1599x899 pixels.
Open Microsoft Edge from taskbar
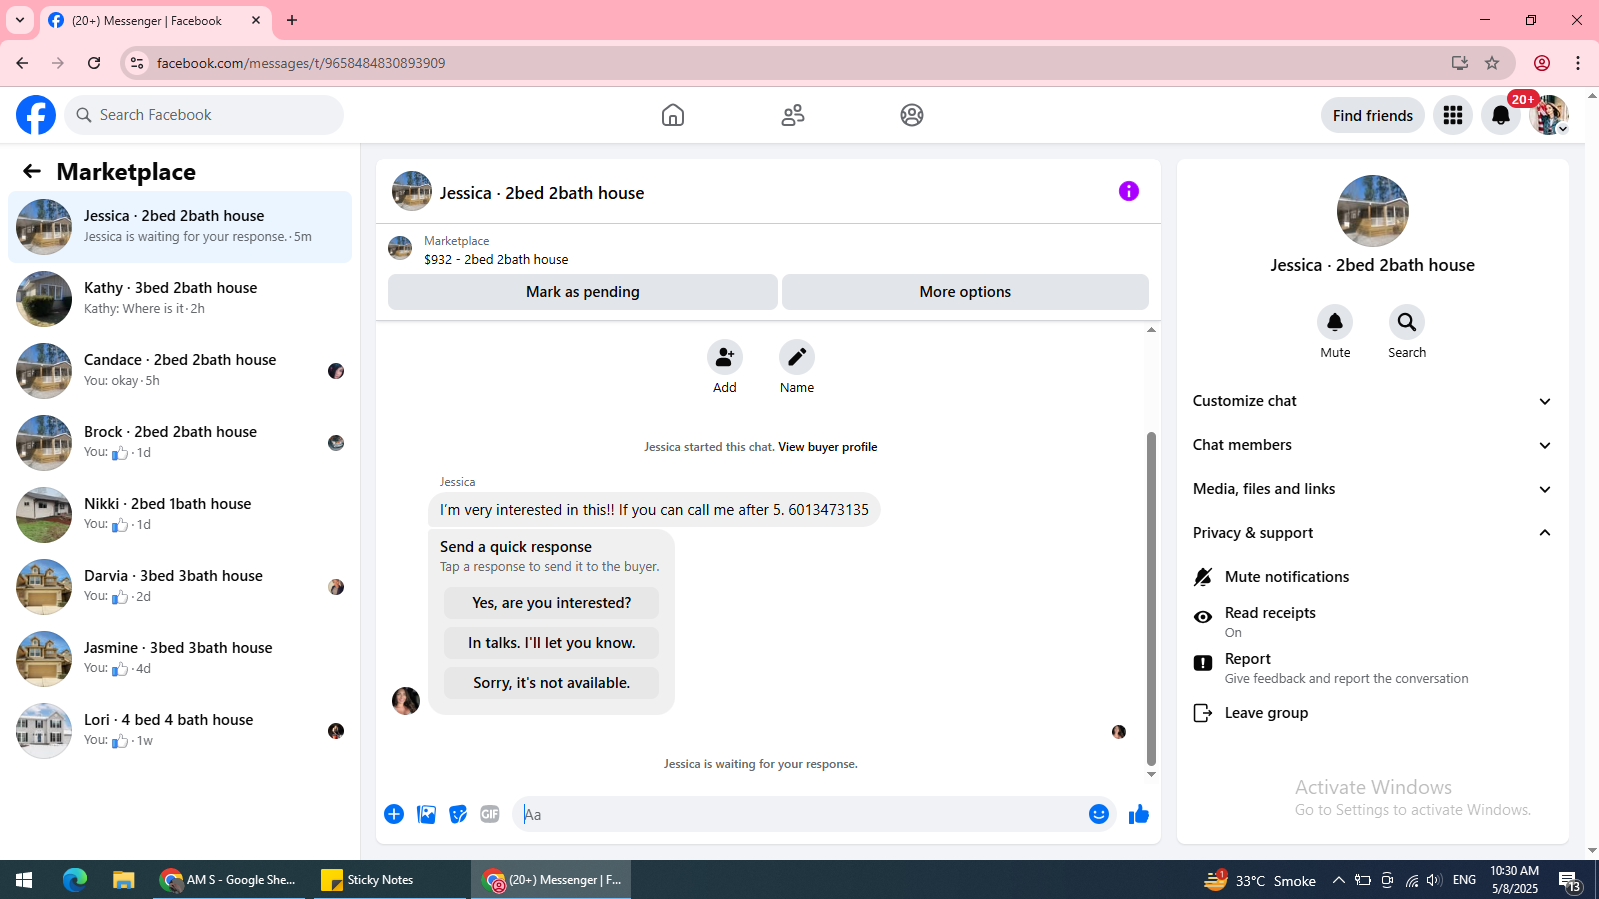tap(75, 880)
